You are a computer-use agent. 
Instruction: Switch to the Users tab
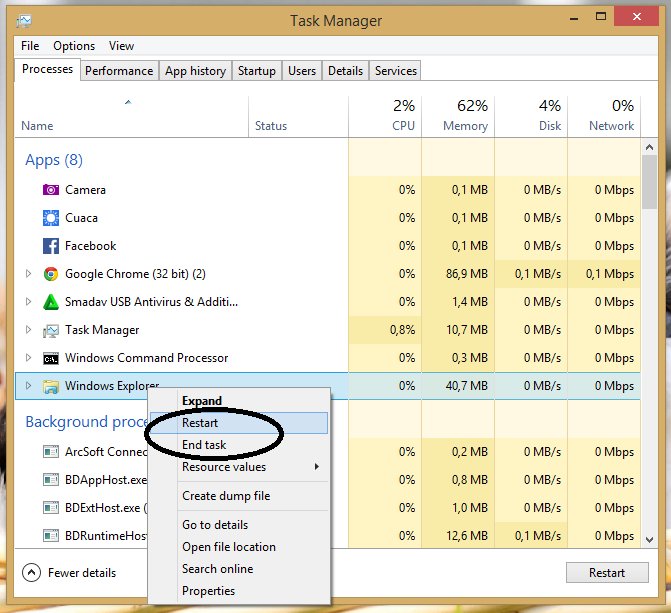(302, 71)
